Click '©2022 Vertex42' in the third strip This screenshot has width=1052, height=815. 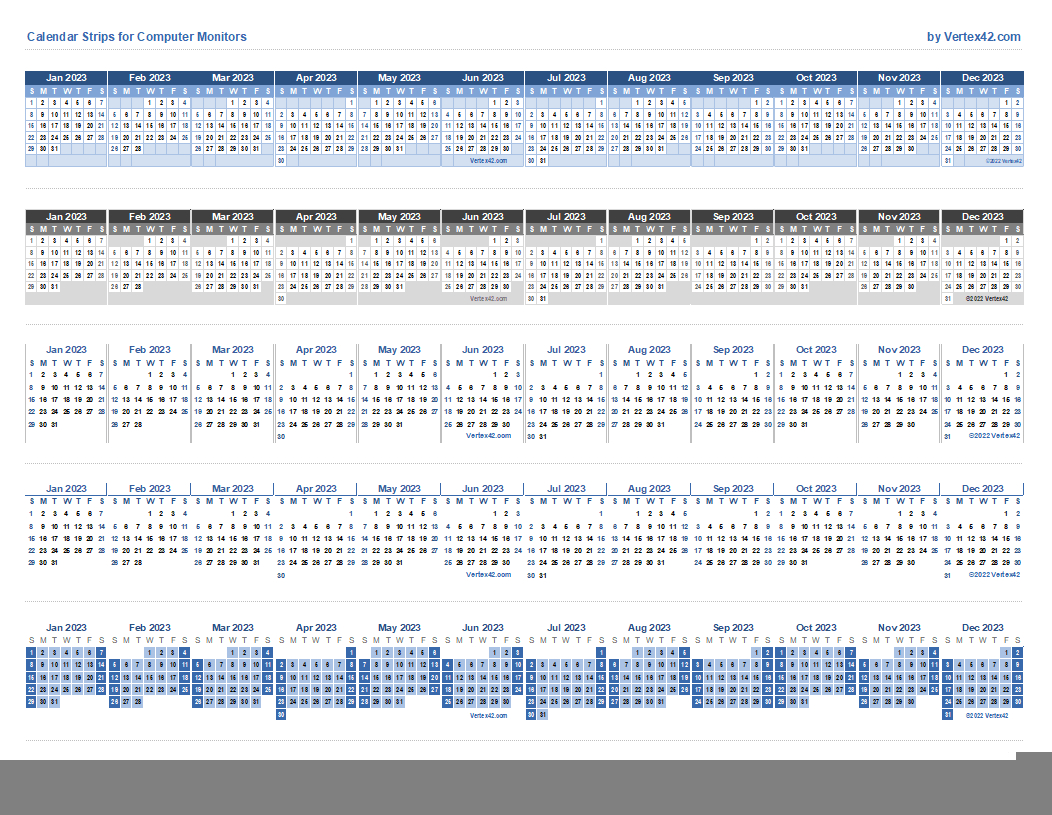coord(994,435)
